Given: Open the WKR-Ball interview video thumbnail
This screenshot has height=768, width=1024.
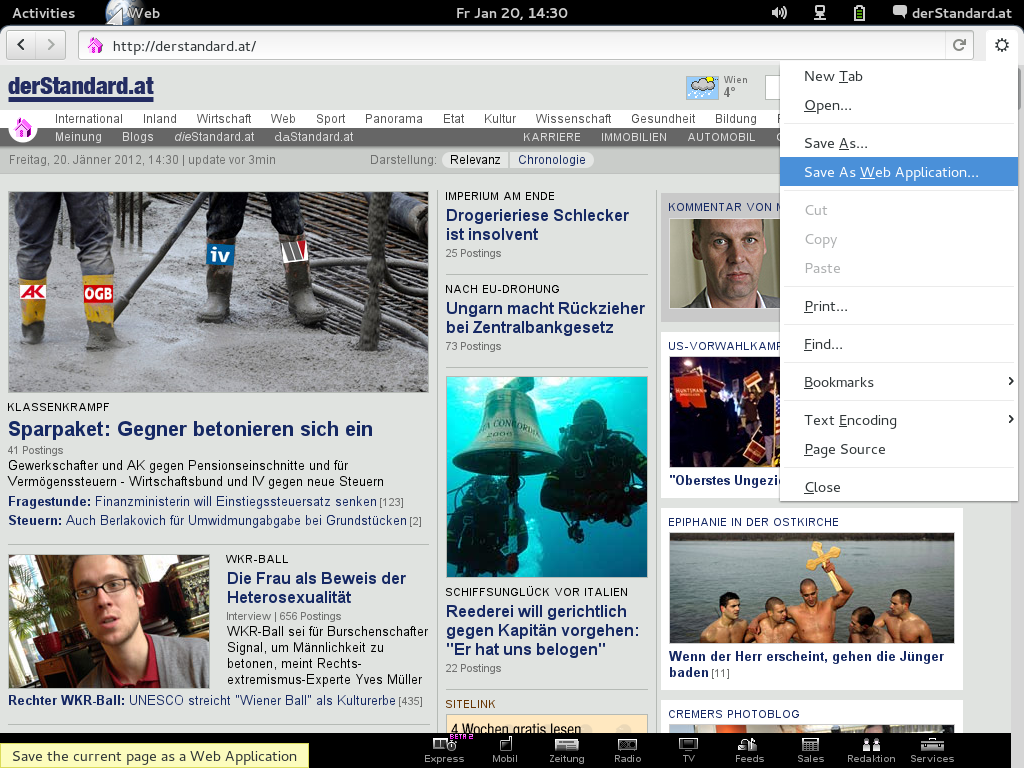Looking at the screenshot, I should tap(109, 621).
